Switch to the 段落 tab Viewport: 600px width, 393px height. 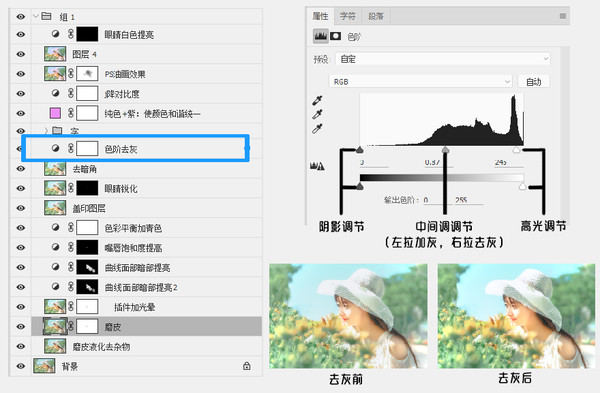[x=376, y=16]
